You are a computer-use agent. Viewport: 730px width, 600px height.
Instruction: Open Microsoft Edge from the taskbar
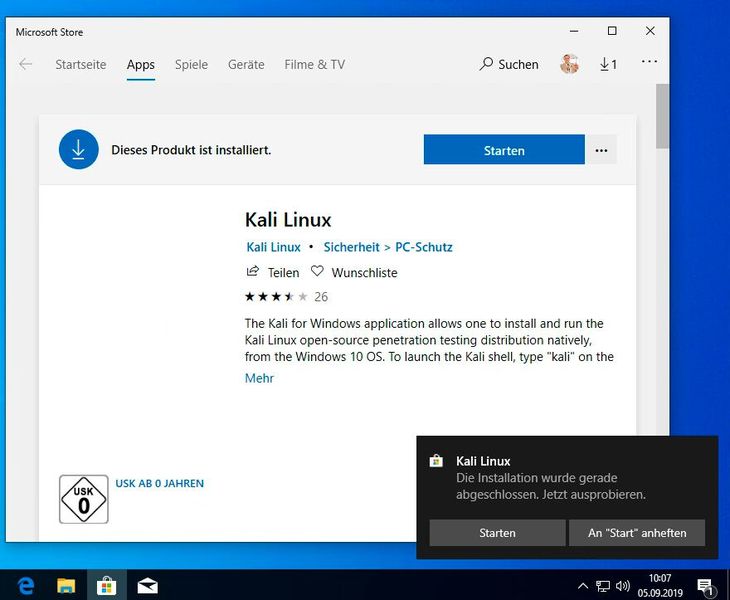click(26, 586)
